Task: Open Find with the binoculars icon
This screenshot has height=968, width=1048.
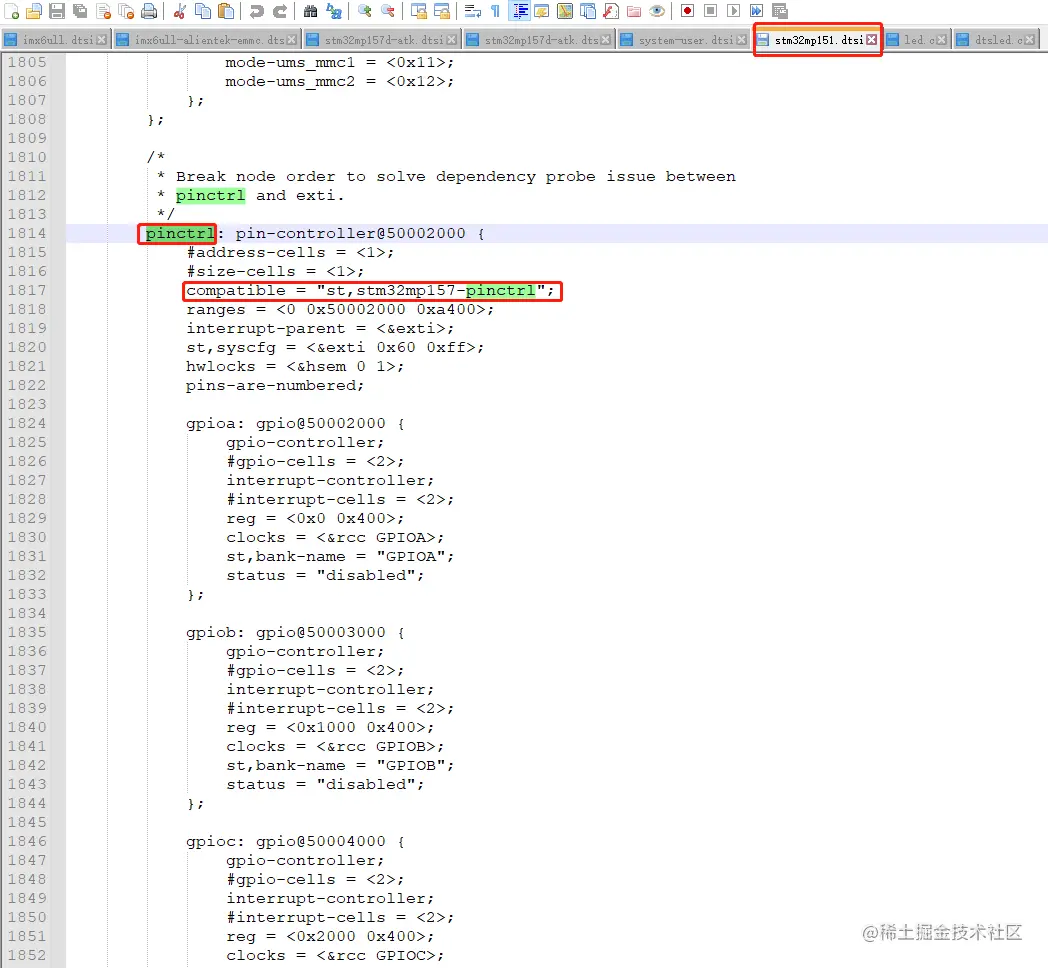Action: [310, 11]
